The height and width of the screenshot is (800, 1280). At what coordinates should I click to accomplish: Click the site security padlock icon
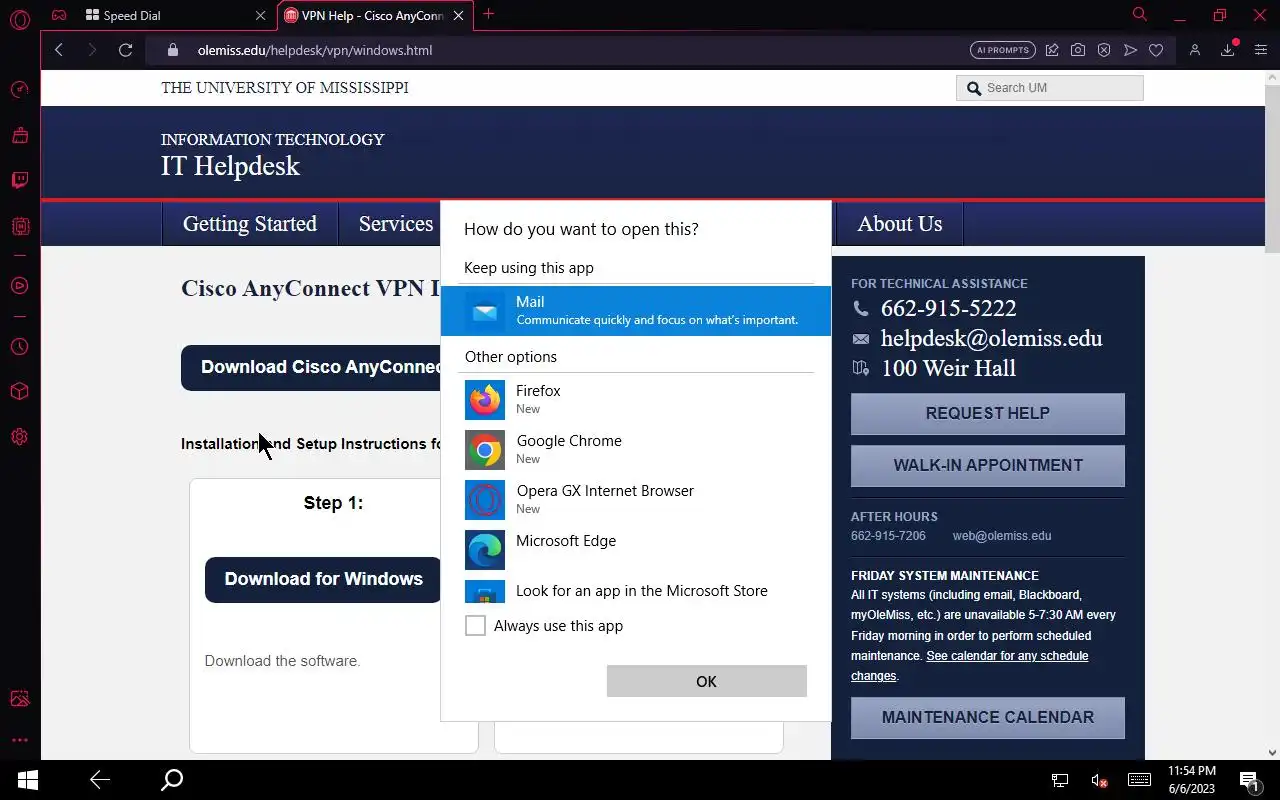pos(172,50)
